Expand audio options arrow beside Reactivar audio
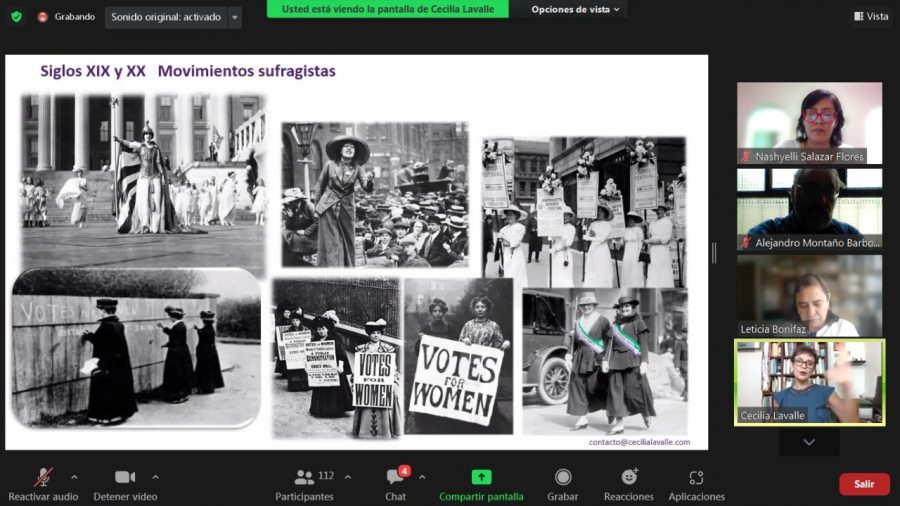The height and width of the screenshot is (506, 900). pos(72,476)
